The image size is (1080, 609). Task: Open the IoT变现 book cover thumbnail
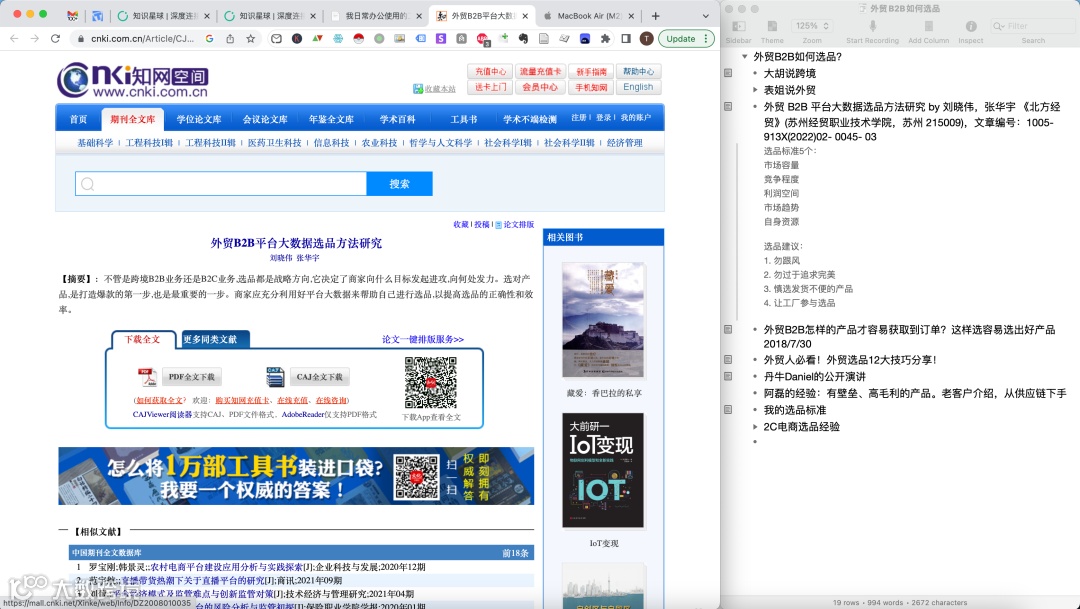603,471
